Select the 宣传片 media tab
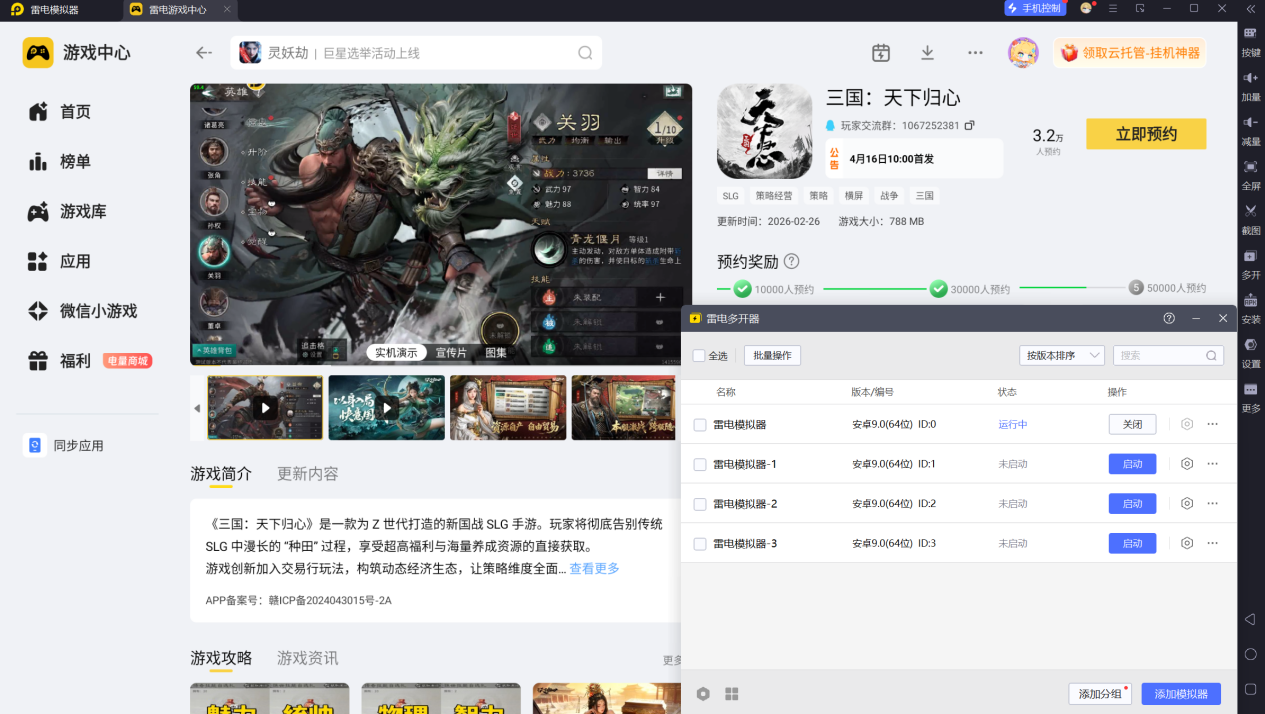This screenshot has height=714, width=1265. pyautogui.click(x=451, y=353)
